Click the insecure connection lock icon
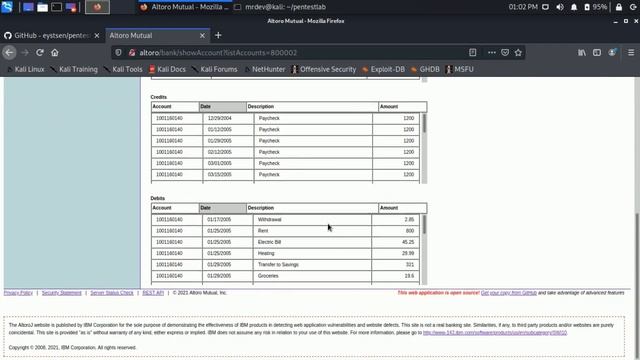 [x=132, y=53]
